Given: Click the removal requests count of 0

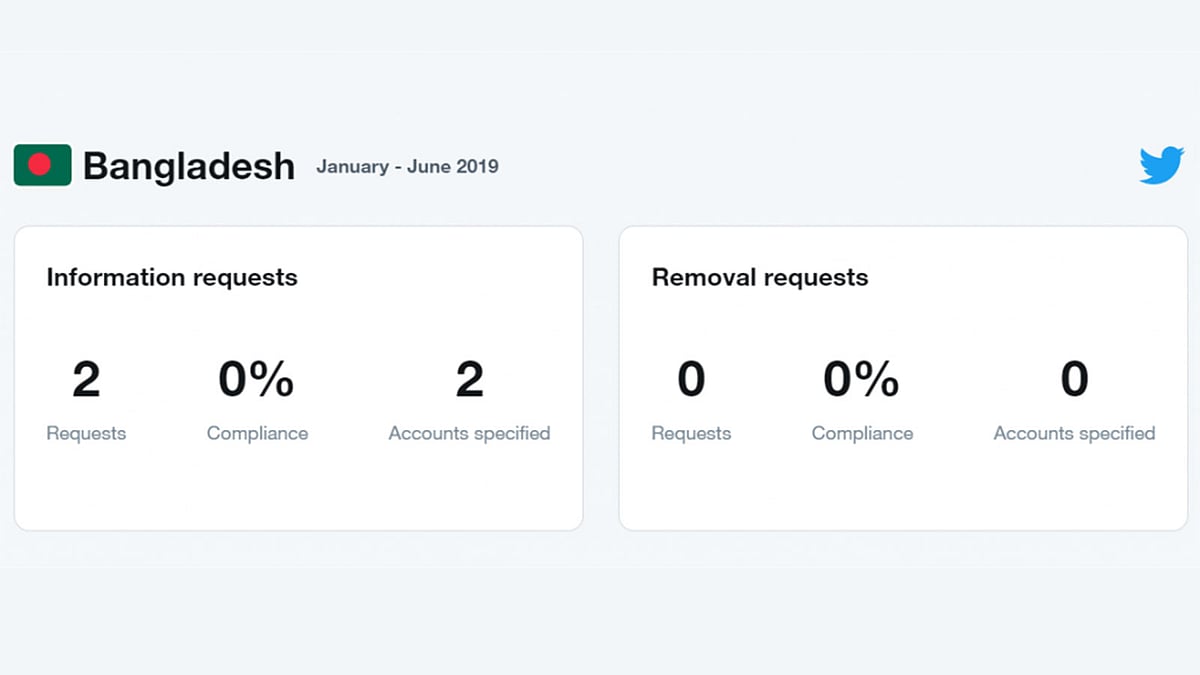Looking at the screenshot, I should click(x=691, y=380).
